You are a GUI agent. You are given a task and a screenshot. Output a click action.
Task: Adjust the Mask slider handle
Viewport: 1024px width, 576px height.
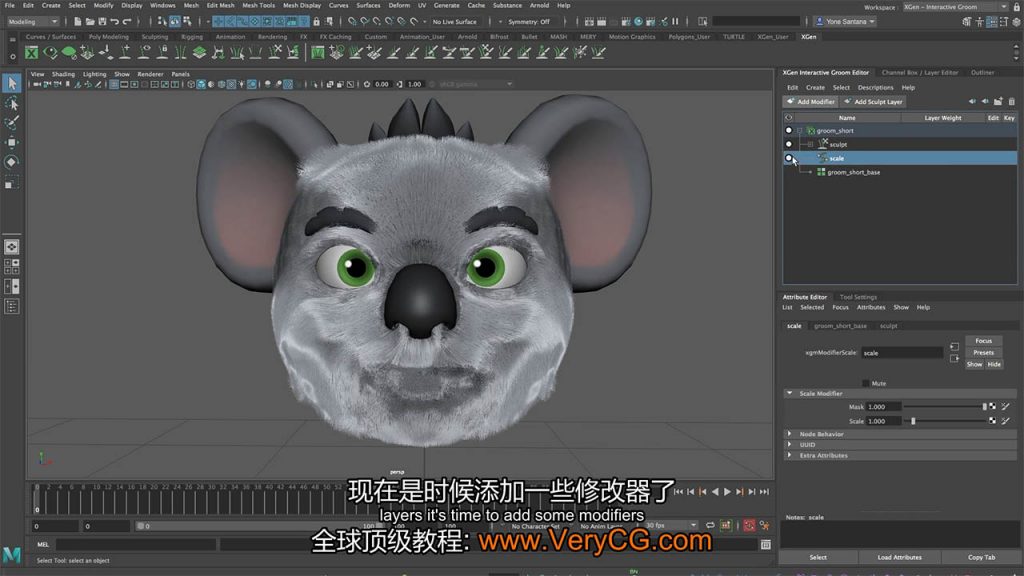pos(984,406)
